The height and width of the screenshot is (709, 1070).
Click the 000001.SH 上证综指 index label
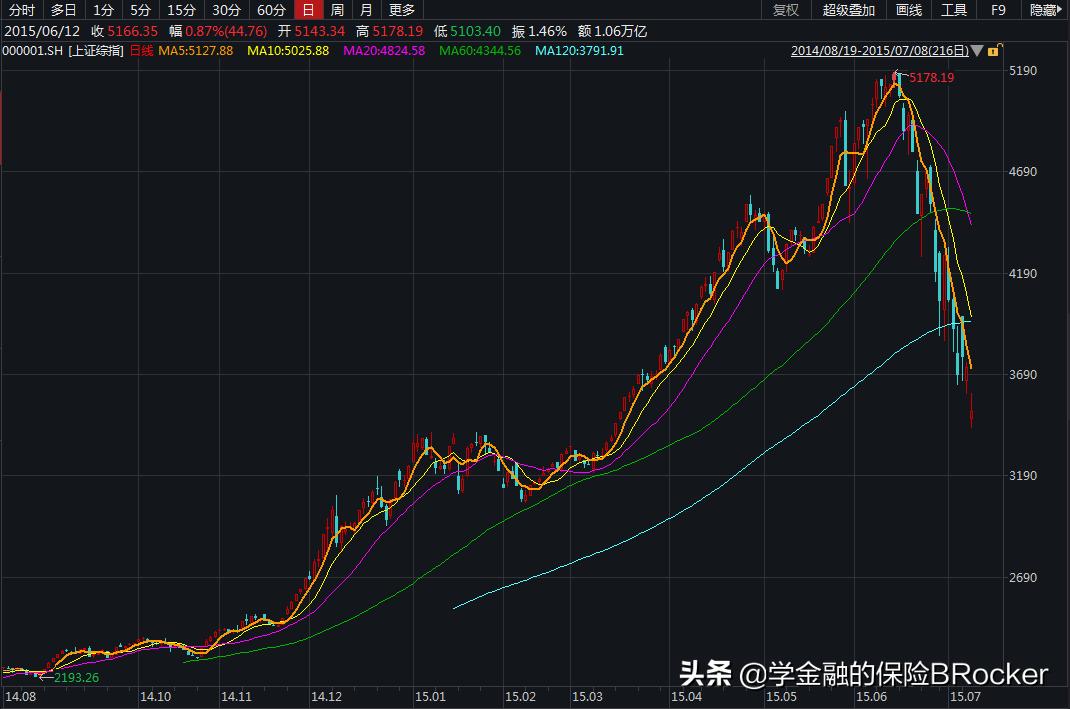(63, 50)
